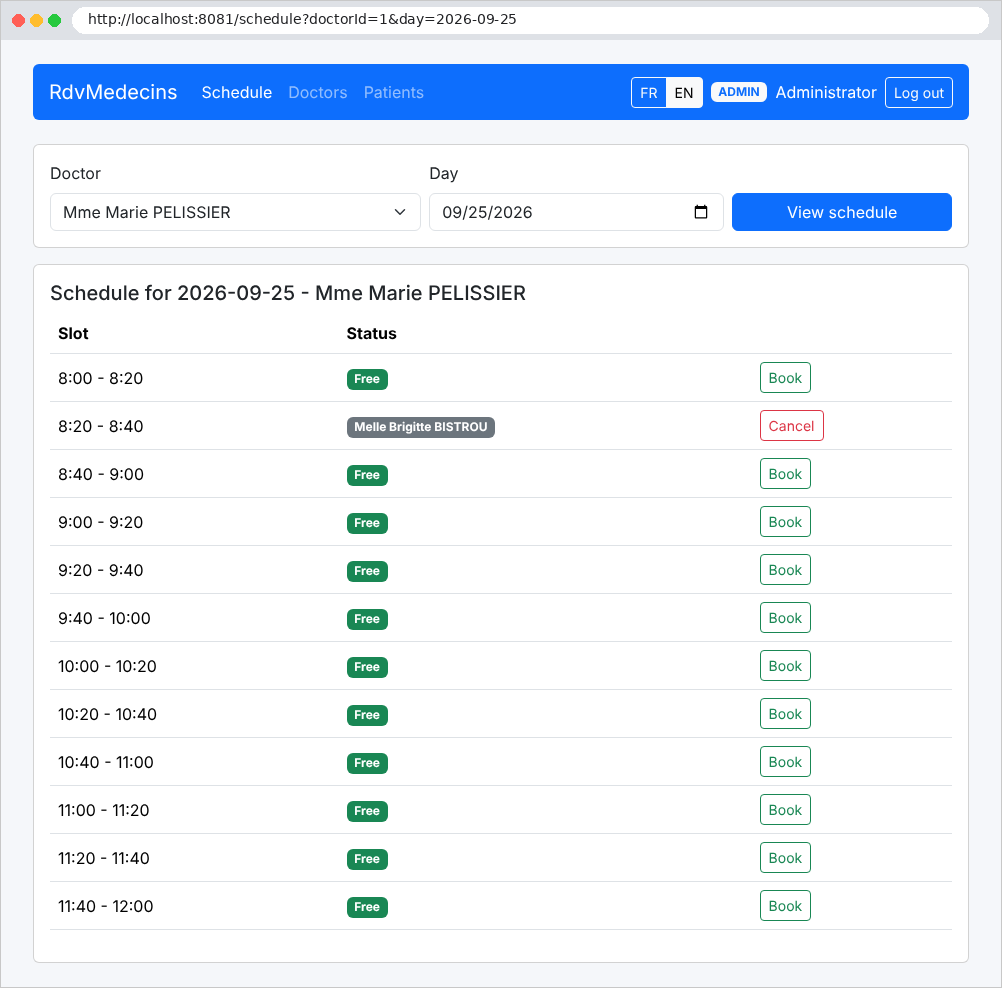
Task: Click the Free badge for 10:00 - 10:20
Action: coord(367,667)
